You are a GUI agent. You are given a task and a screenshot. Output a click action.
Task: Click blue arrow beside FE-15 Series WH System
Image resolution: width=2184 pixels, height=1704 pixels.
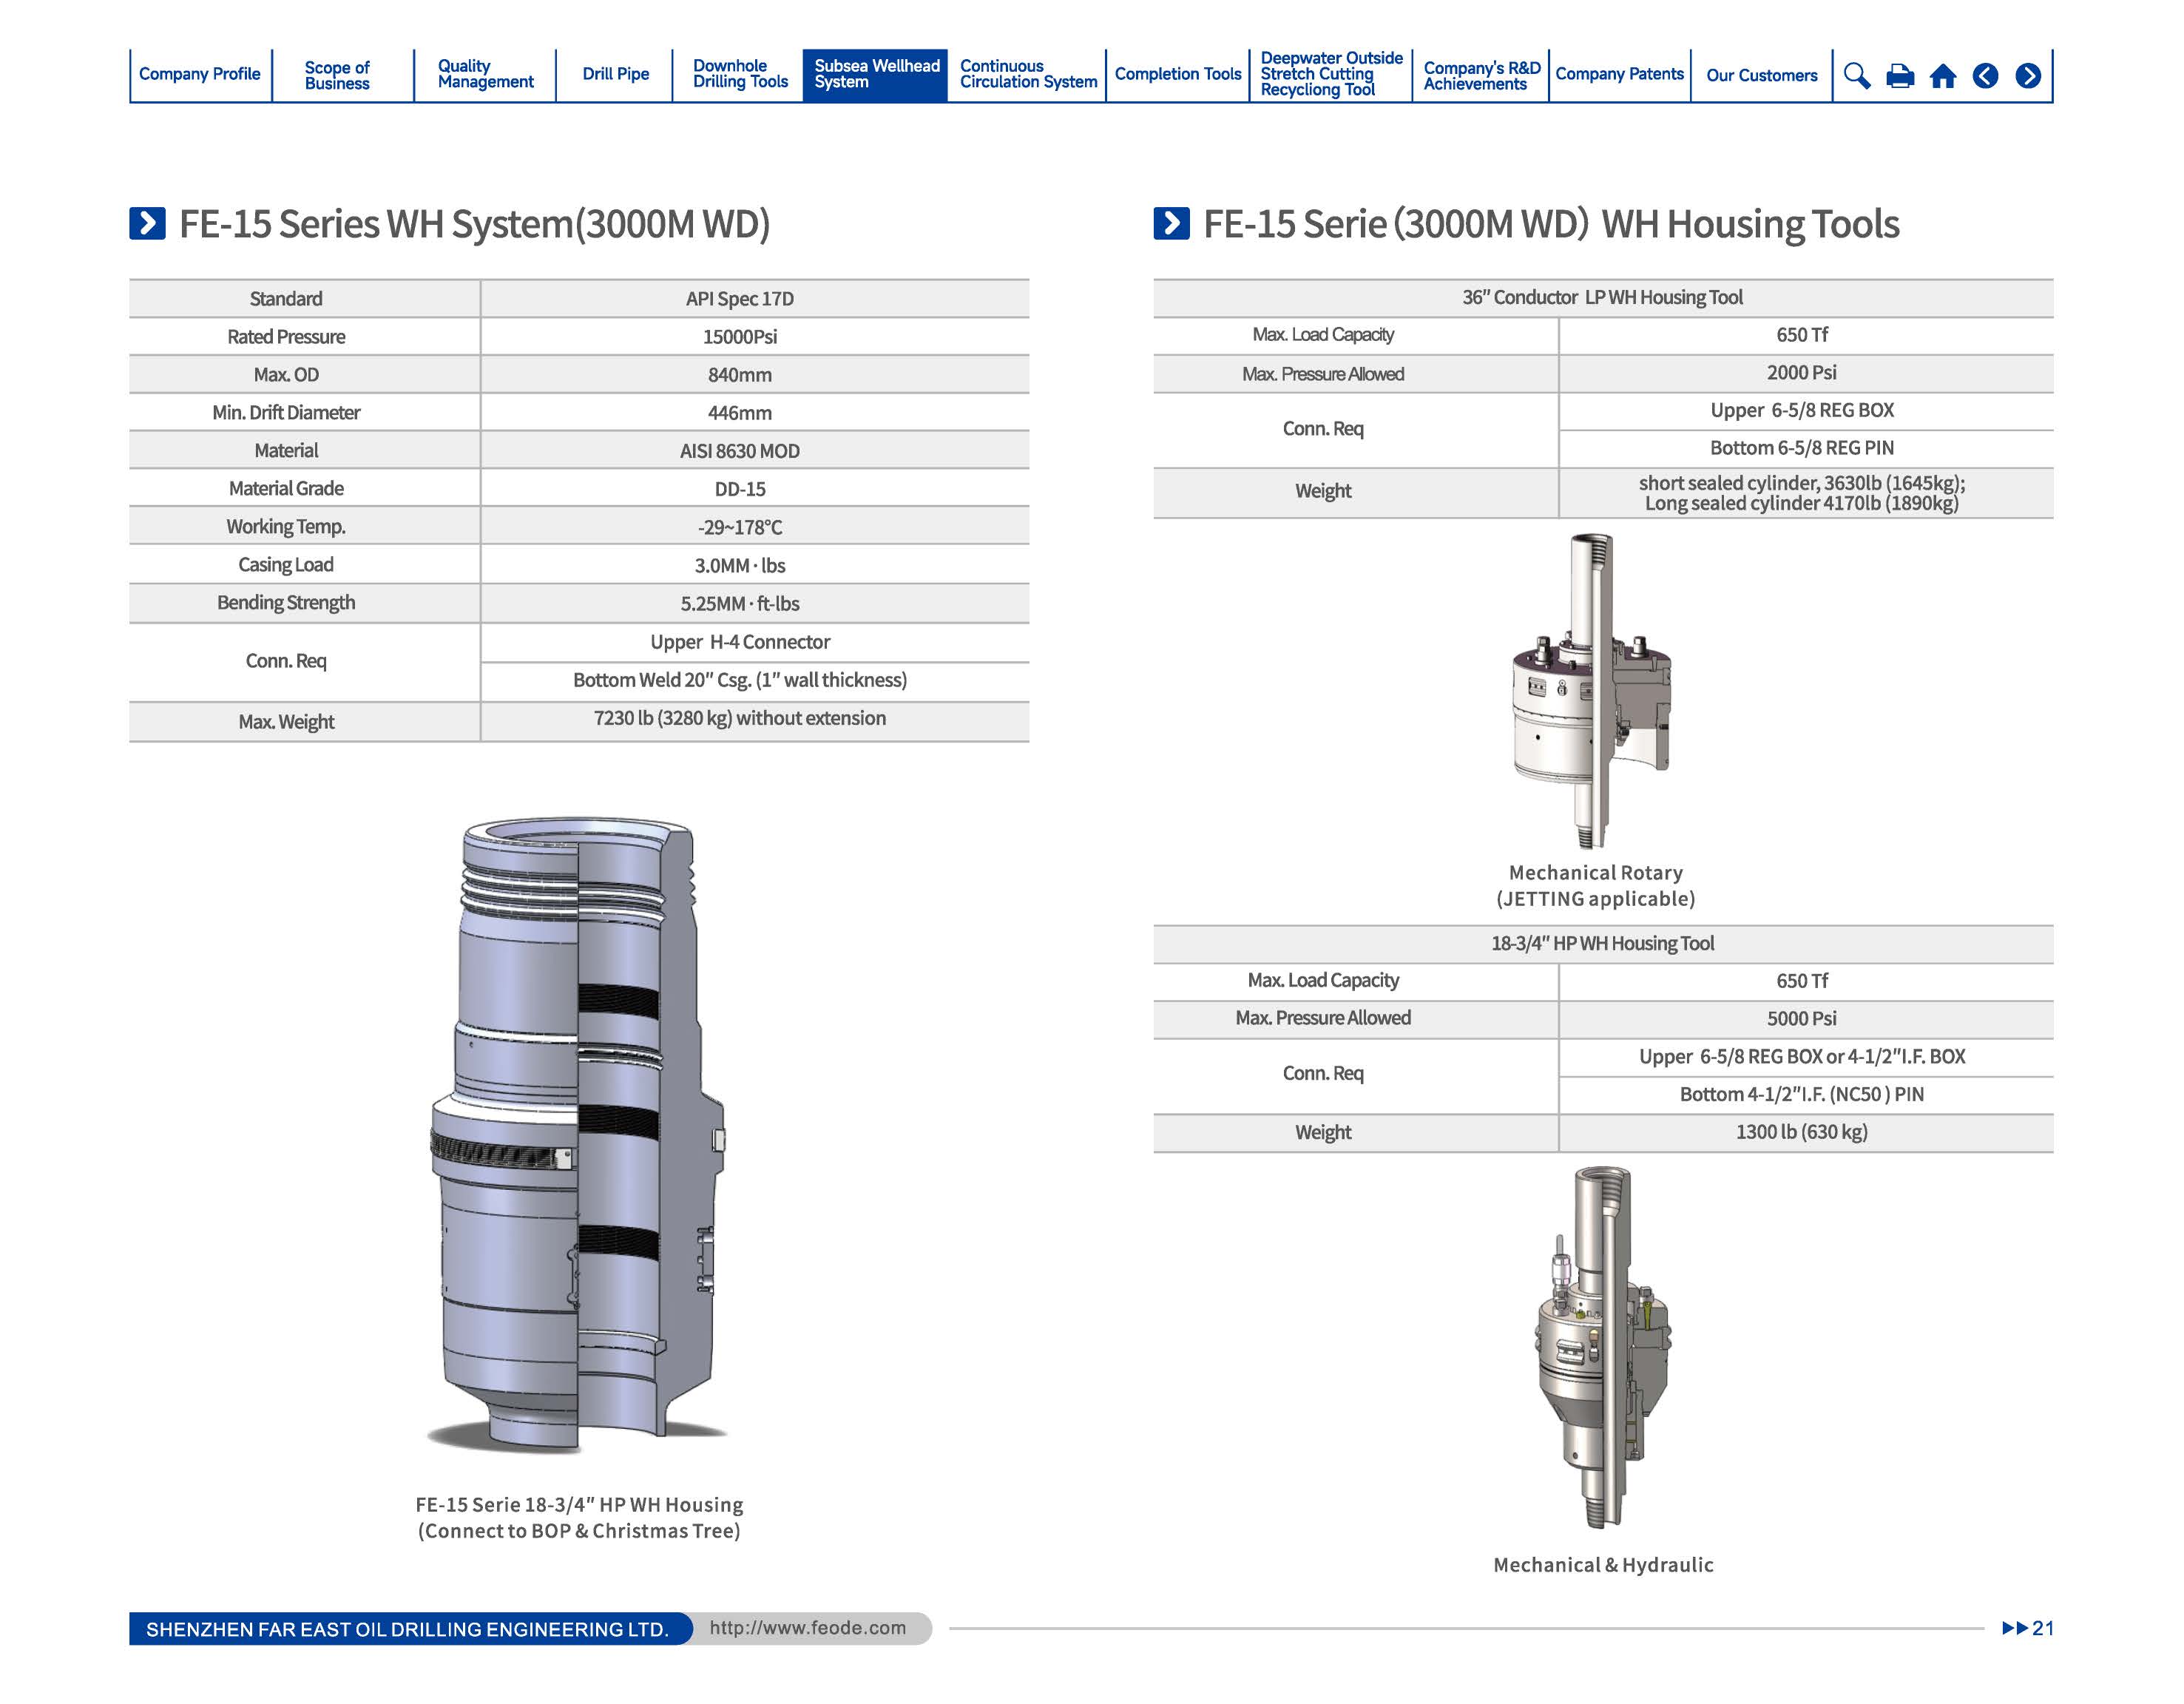[x=147, y=223]
